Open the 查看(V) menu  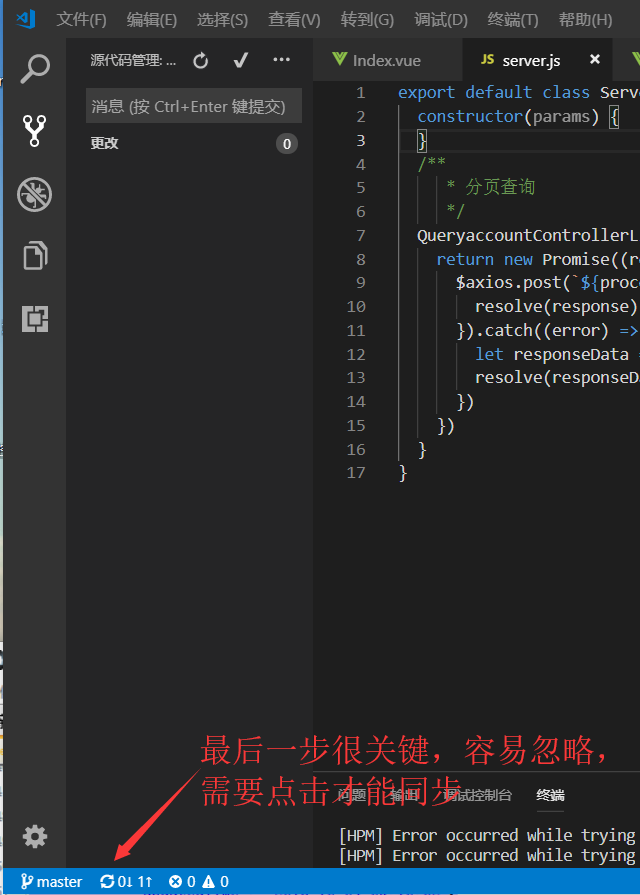295,20
